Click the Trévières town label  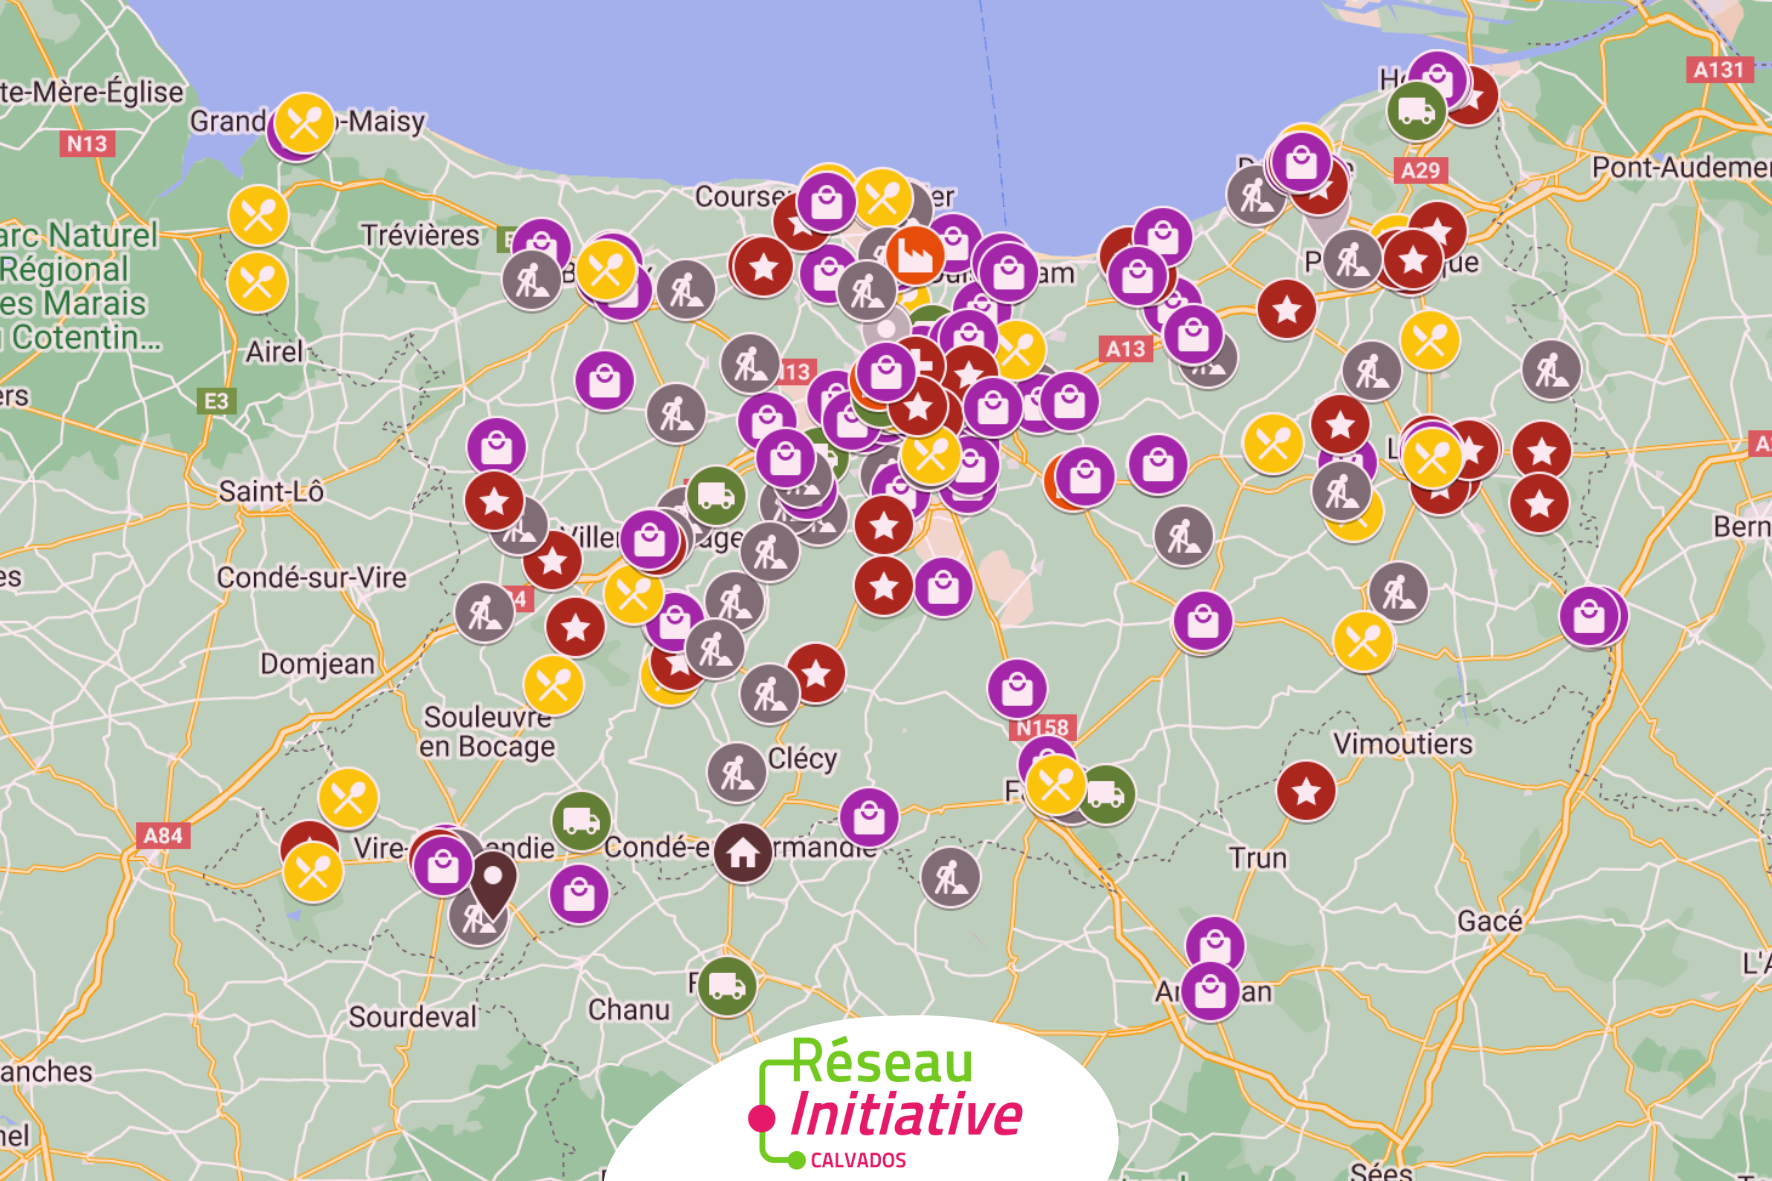point(421,236)
